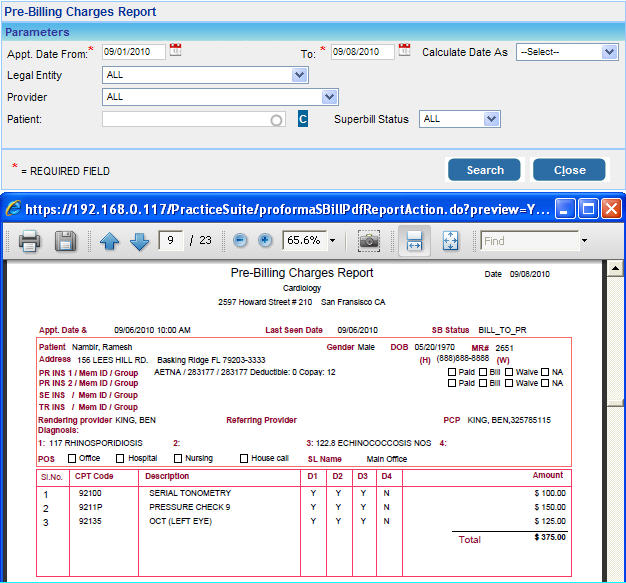Click the $ 375.00 total amount

click(x=550, y=537)
